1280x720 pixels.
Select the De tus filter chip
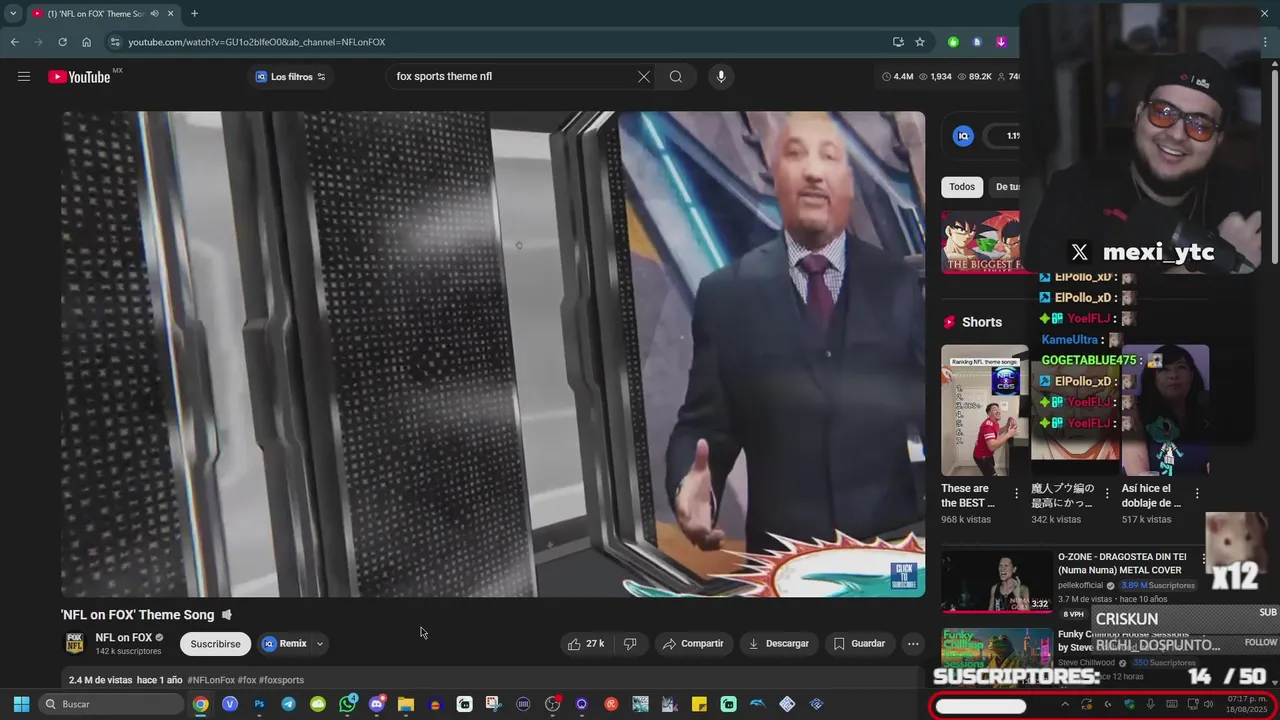[x=1006, y=187]
